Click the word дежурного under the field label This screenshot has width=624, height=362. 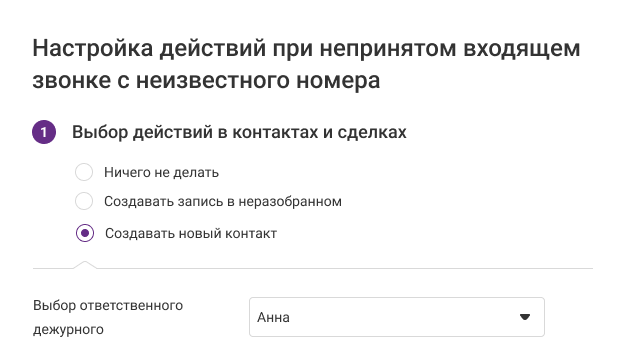pos(68,329)
